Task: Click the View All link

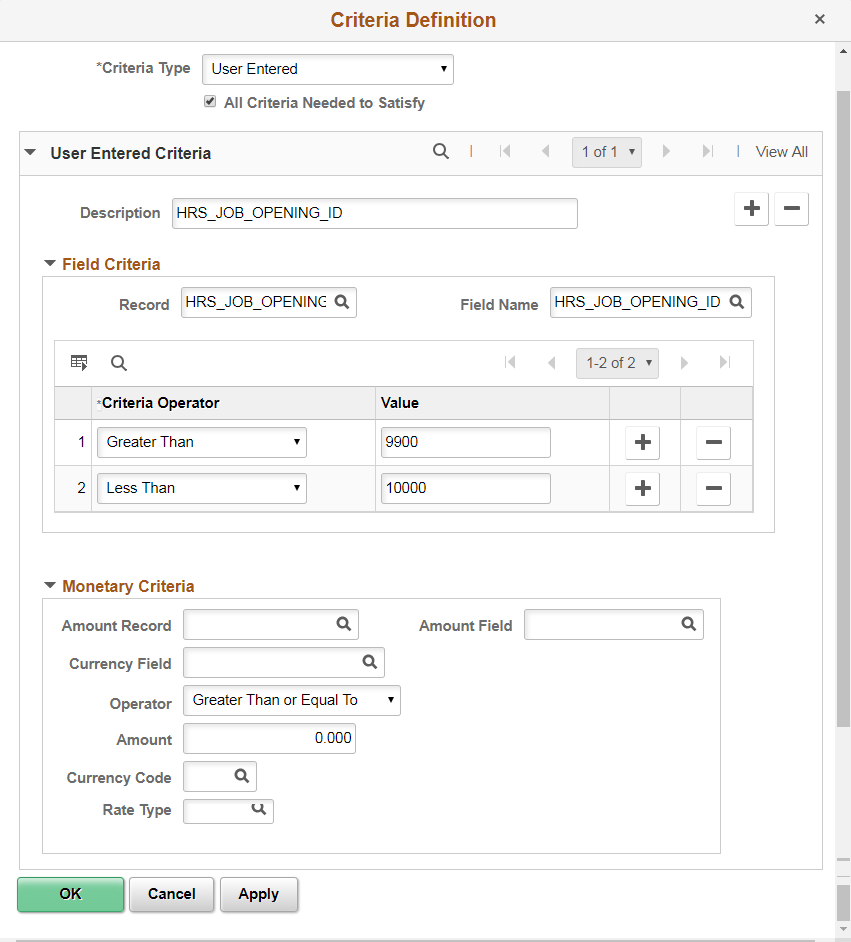Action: point(781,152)
